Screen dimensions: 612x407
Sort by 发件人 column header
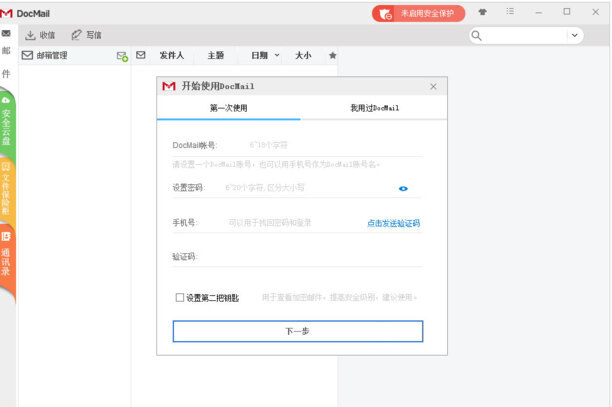coord(171,55)
